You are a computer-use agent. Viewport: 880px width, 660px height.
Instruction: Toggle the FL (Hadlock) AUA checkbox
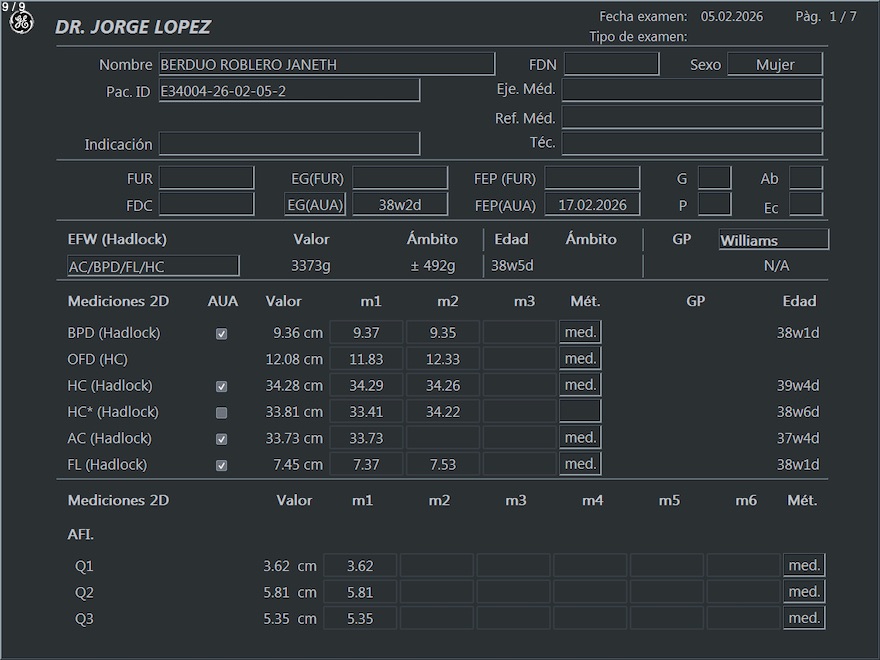pos(221,465)
